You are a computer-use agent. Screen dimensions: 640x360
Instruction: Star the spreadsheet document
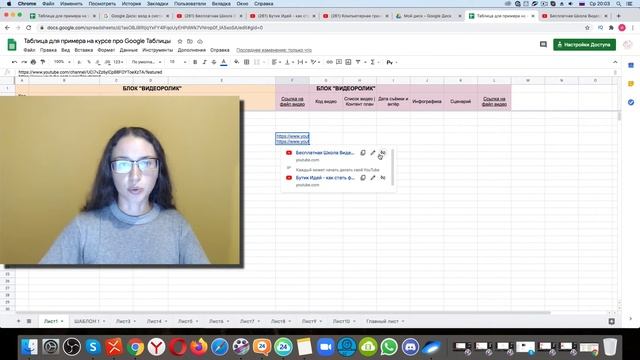180,41
